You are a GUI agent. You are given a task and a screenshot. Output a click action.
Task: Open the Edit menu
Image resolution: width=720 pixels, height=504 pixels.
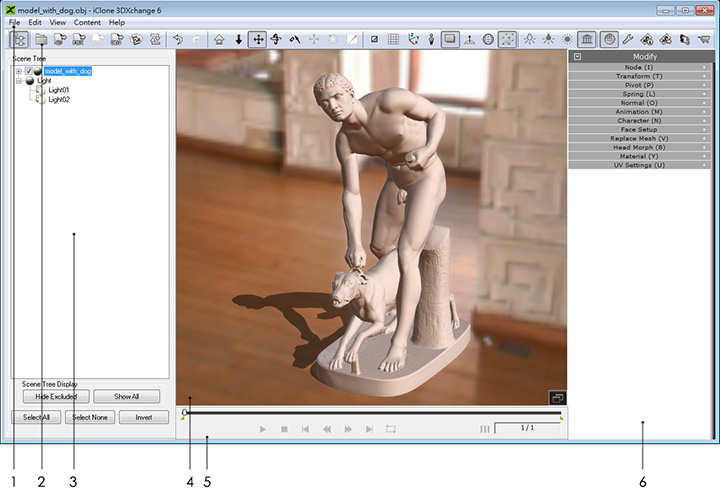coord(35,22)
